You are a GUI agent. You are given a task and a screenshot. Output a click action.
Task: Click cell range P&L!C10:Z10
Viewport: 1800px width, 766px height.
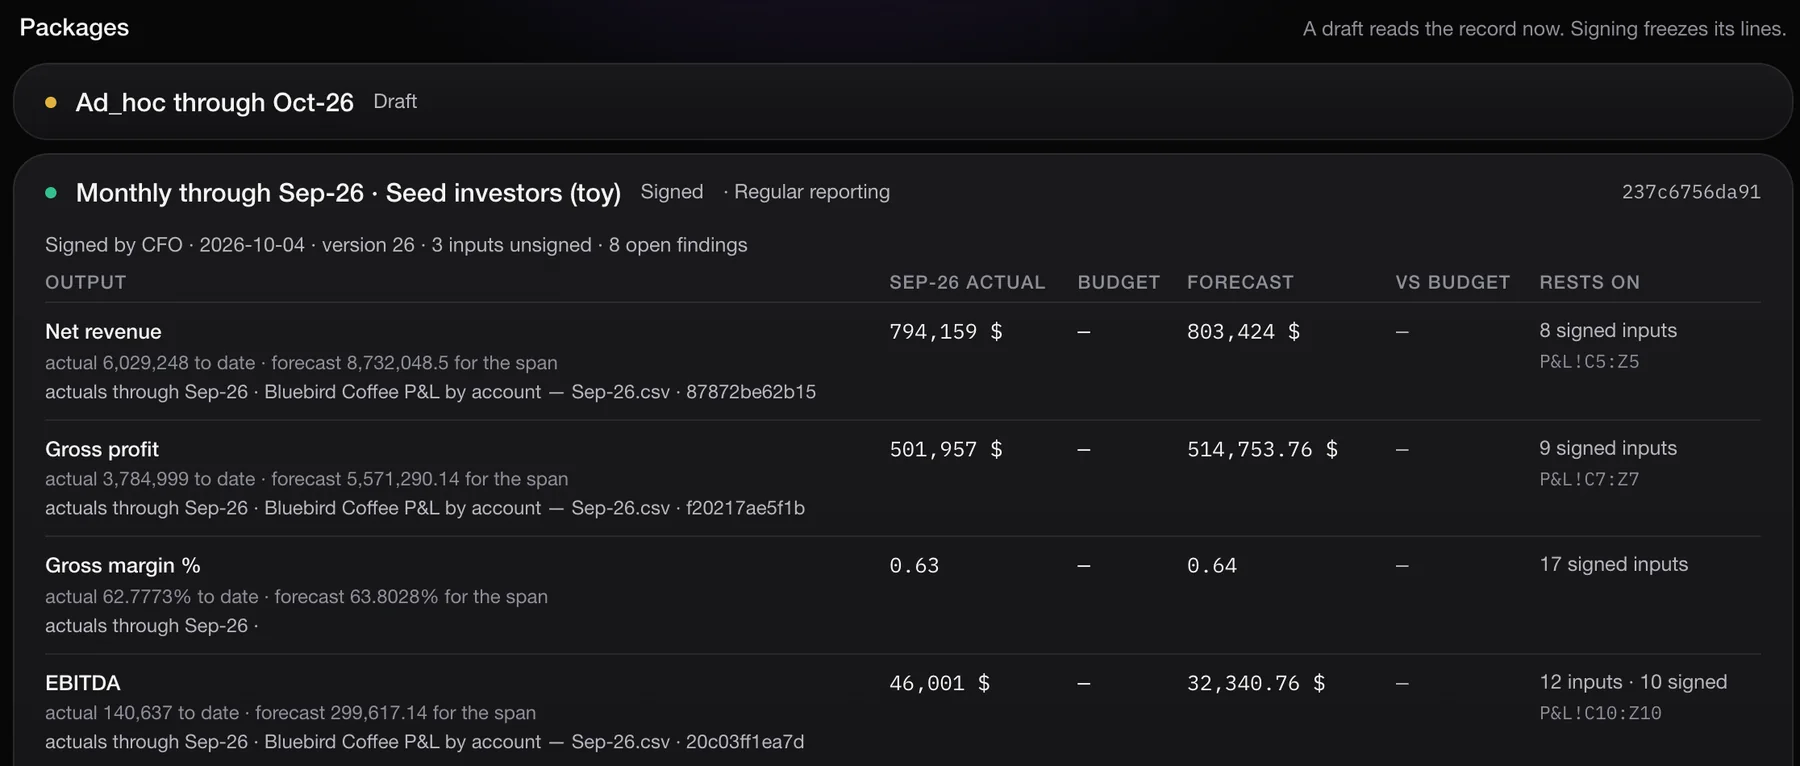tap(1600, 713)
